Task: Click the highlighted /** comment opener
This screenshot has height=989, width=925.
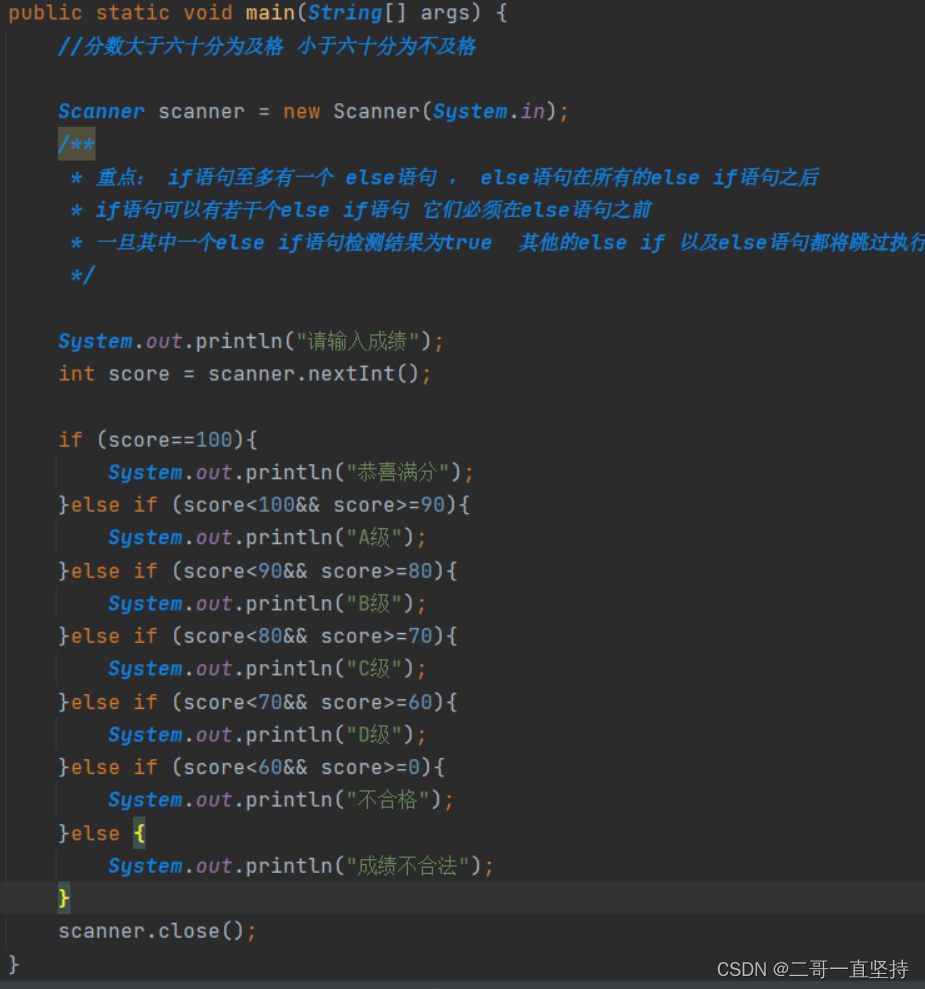Action: pos(76,144)
